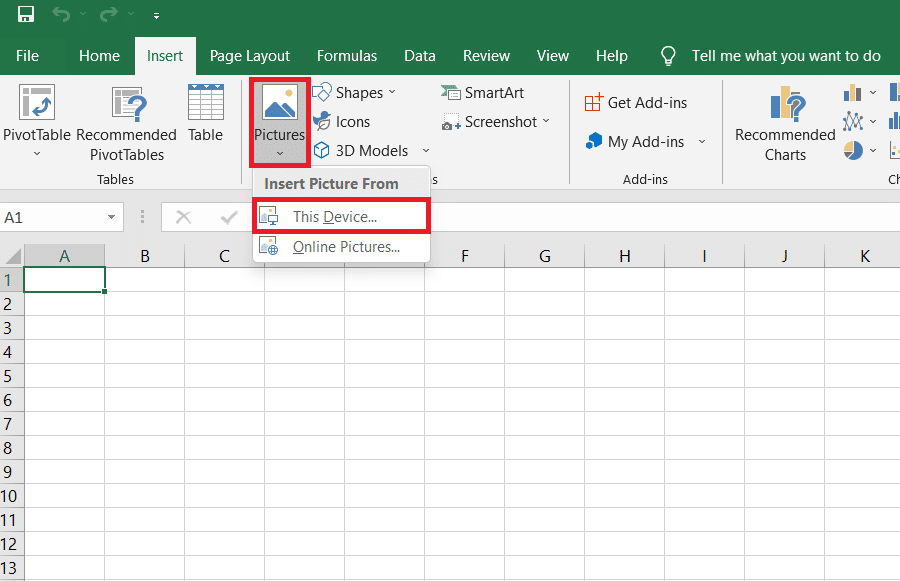This screenshot has height=581, width=900.
Task: Choose This Device... from picture menu
Action: tap(342, 216)
